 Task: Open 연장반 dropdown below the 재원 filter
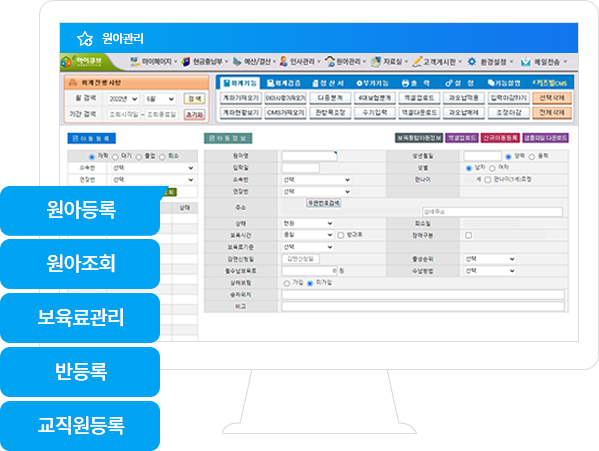(x=153, y=180)
